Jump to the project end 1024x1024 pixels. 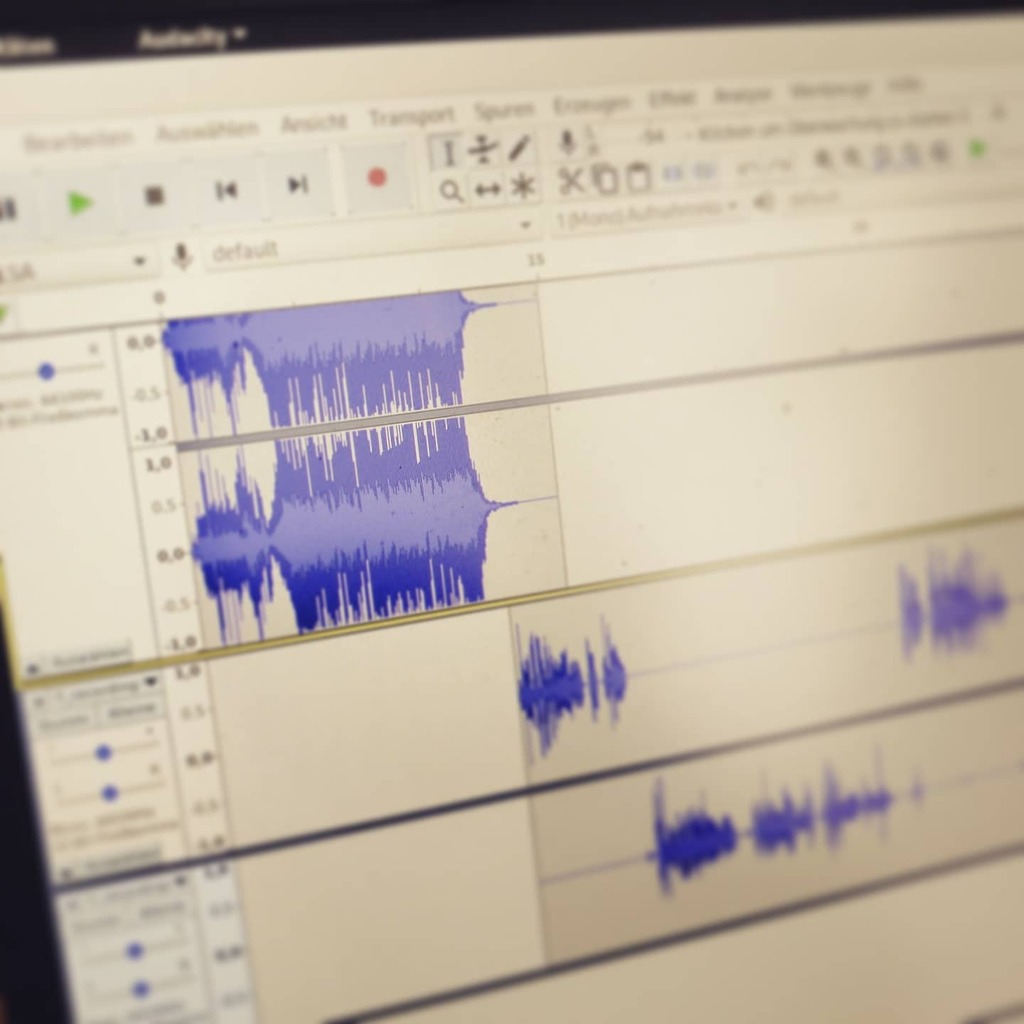[298, 185]
